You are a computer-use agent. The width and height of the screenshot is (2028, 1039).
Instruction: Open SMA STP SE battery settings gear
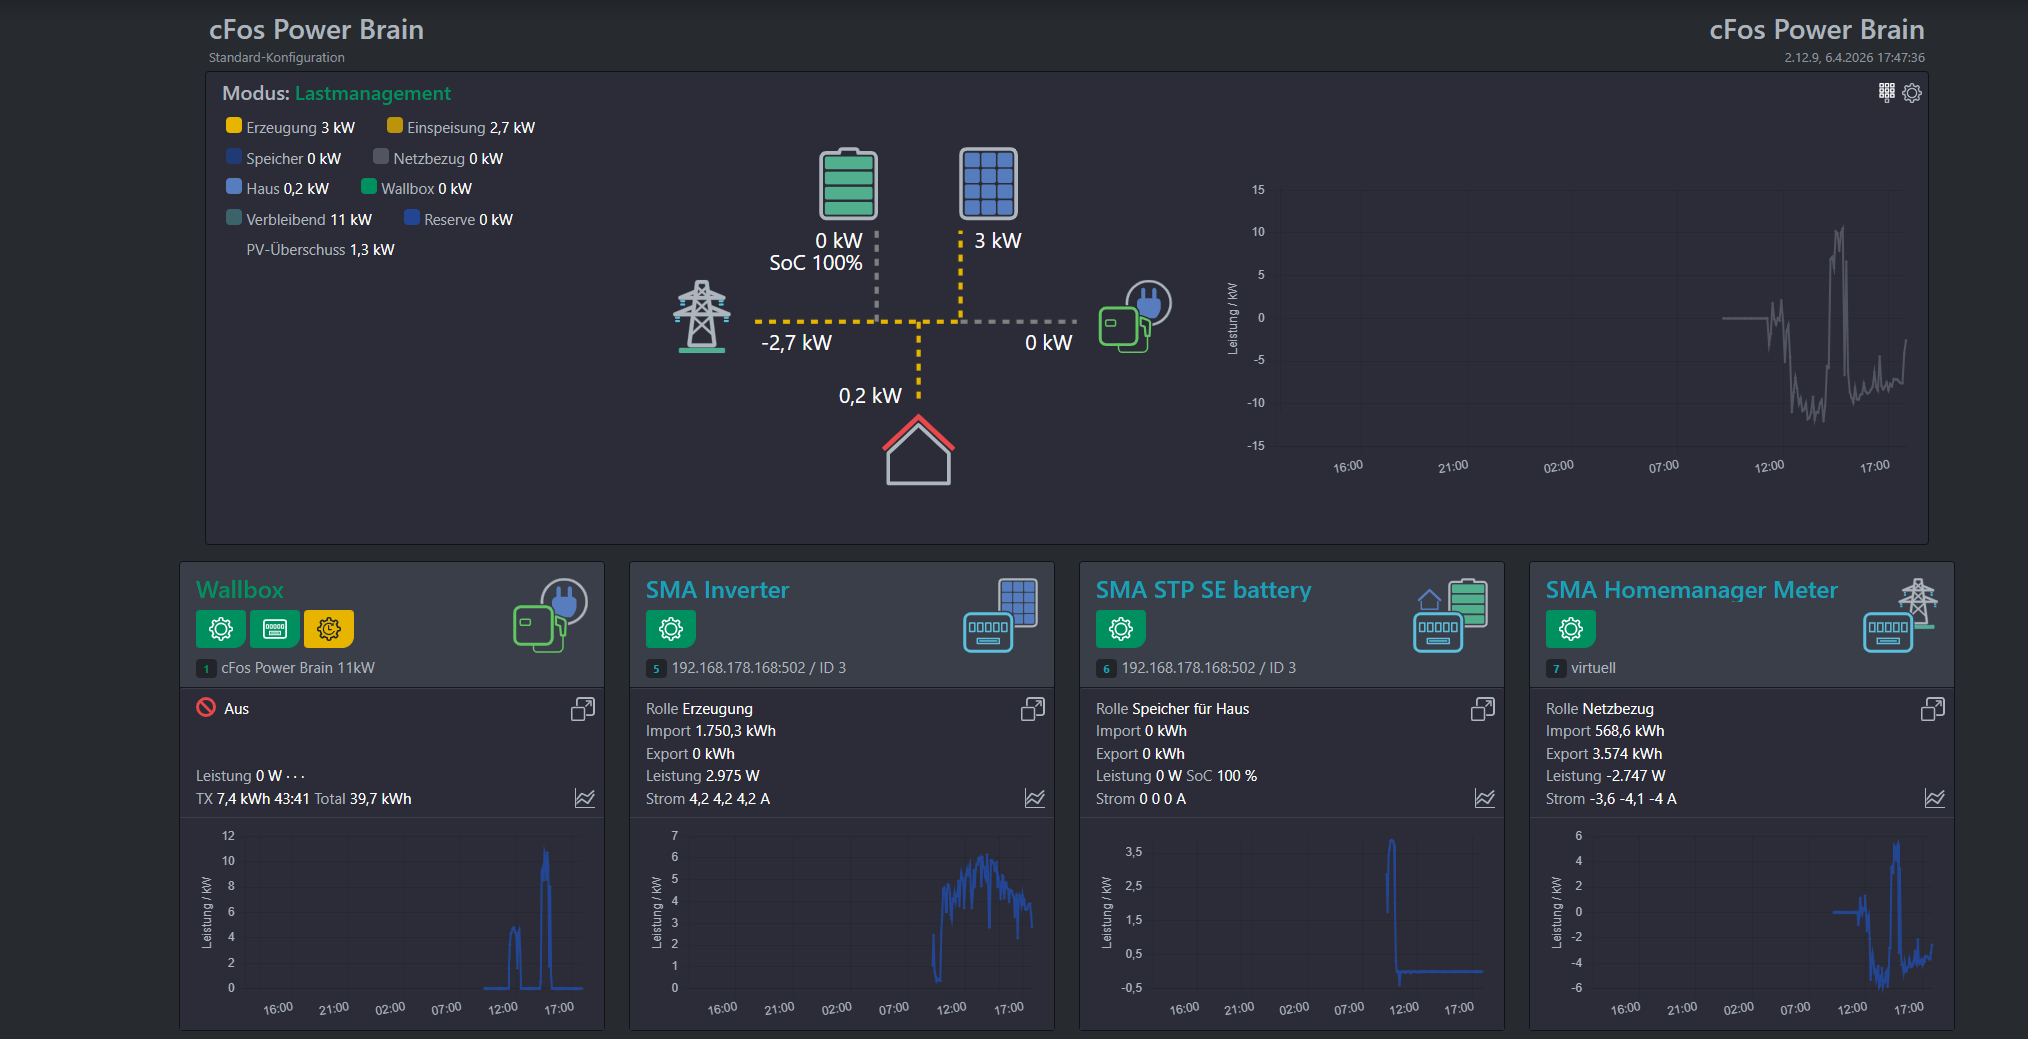click(1121, 629)
